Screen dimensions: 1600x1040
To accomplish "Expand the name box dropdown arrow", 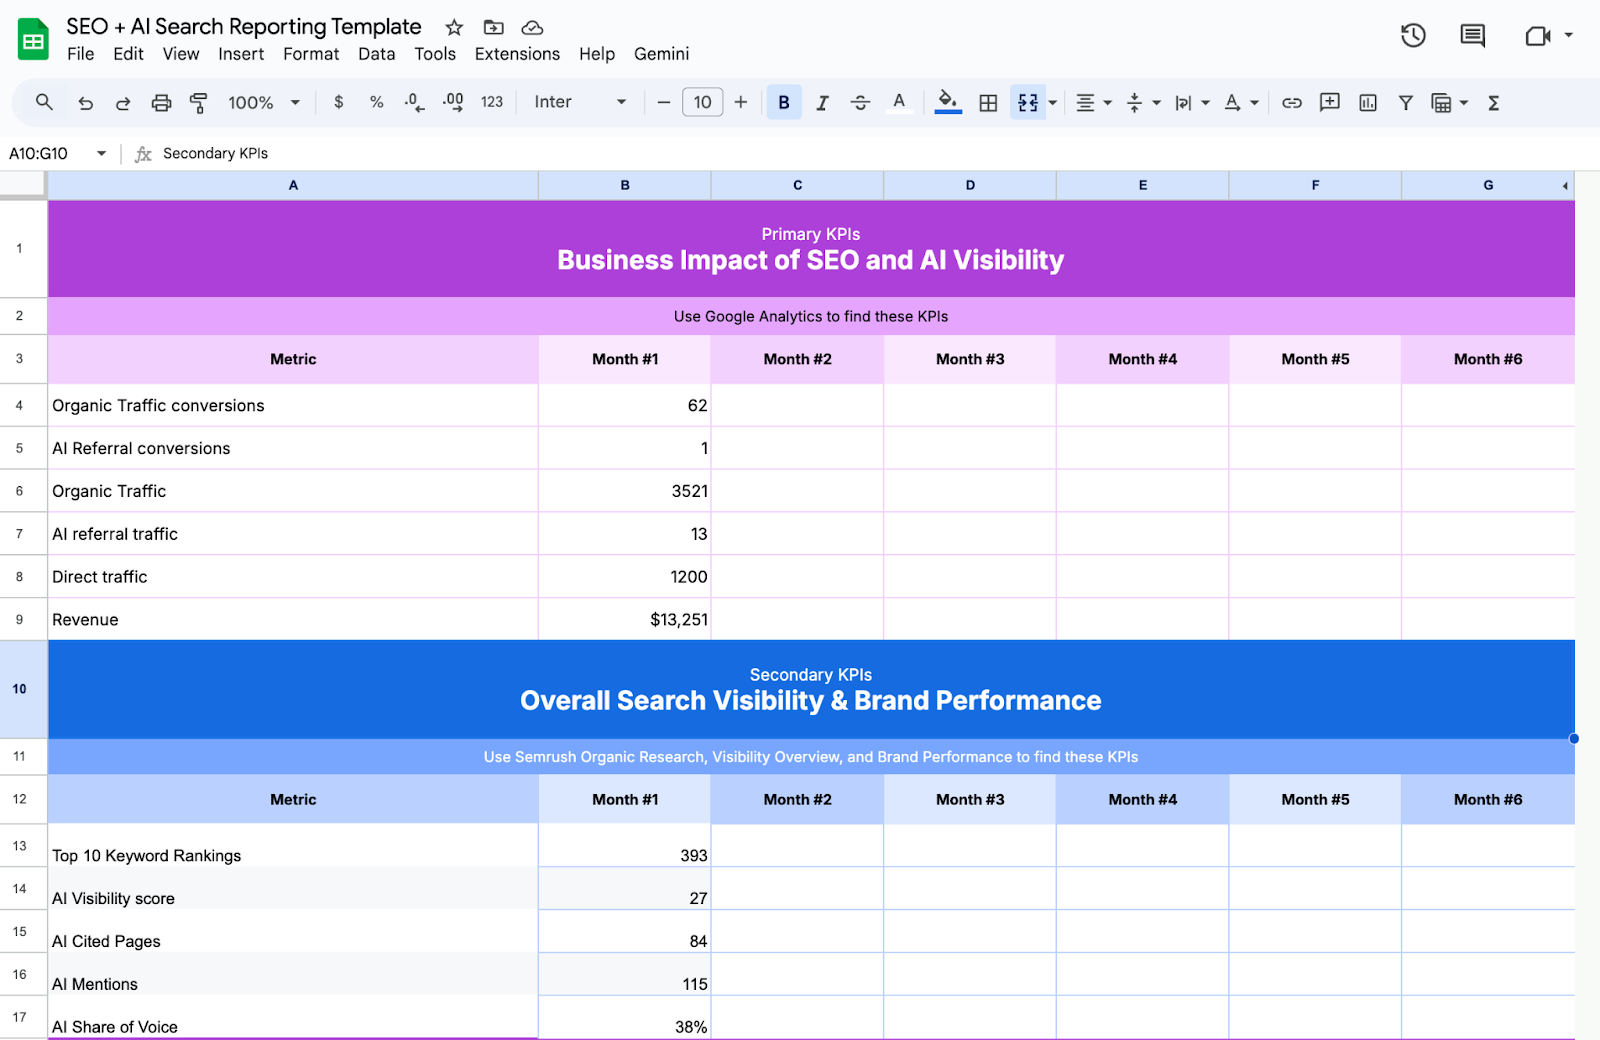I will coord(101,153).
